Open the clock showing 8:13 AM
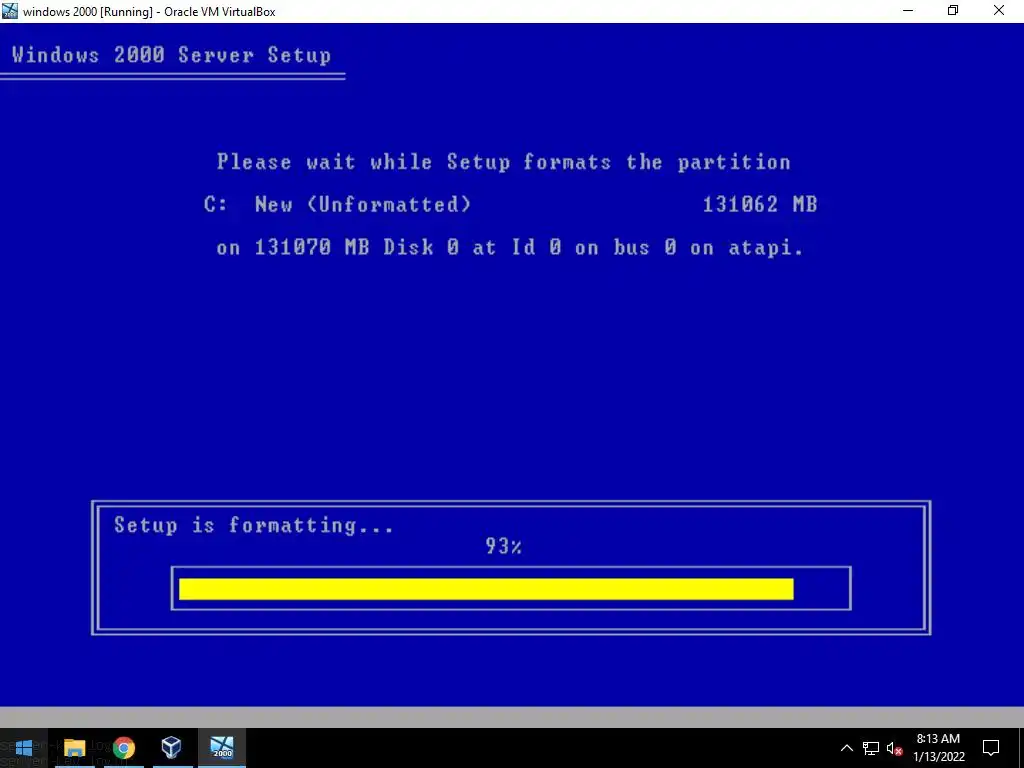Image resolution: width=1024 pixels, height=768 pixels. tap(938, 748)
